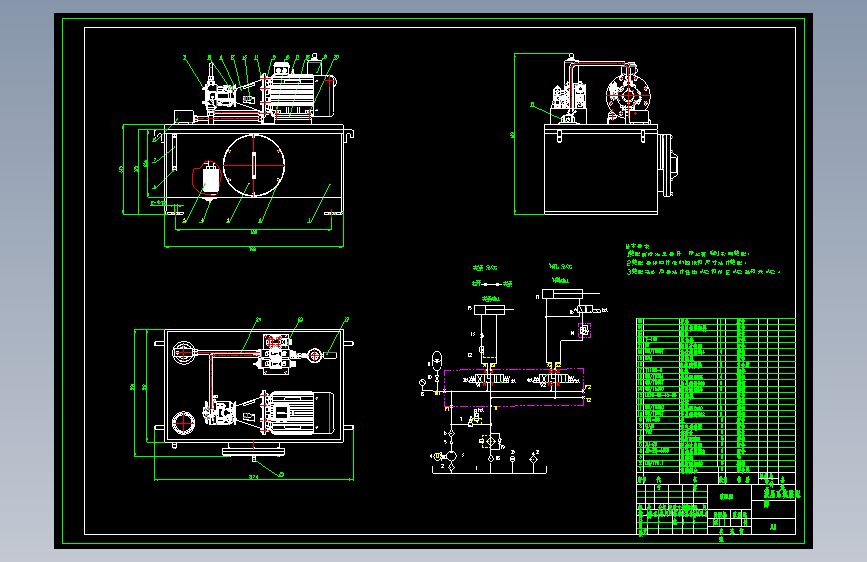867x562 pixels.
Task: Click the finned electric motor in the plan view
Action: pos(299,412)
